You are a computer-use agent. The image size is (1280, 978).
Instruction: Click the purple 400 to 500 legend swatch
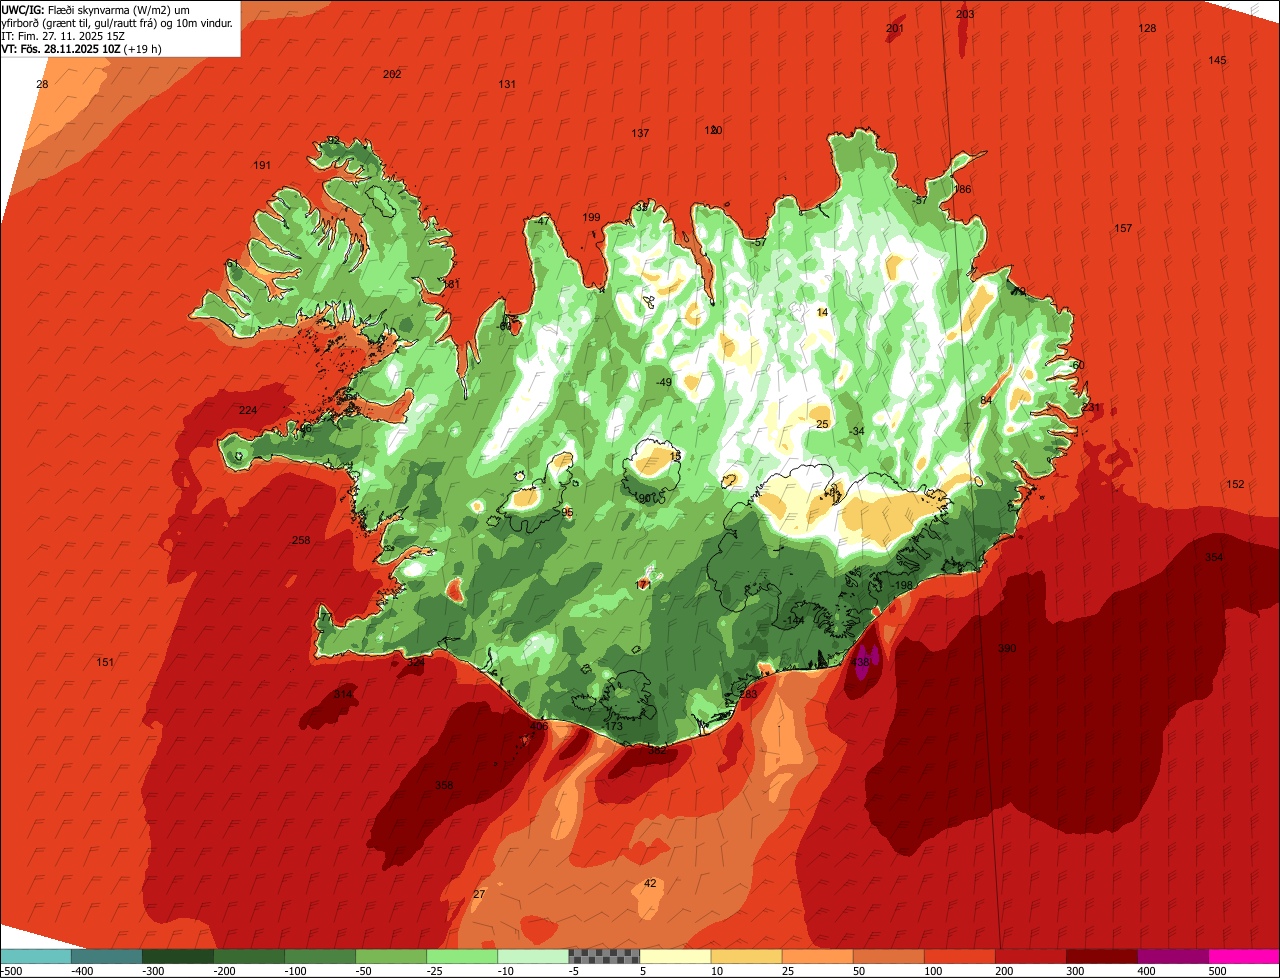coord(1172,956)
